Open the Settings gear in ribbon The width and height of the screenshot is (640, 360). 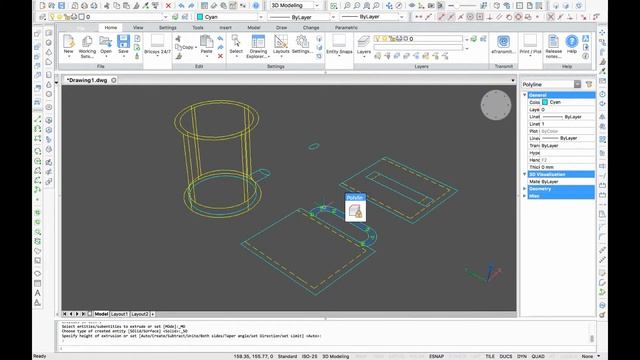[302, 44]
